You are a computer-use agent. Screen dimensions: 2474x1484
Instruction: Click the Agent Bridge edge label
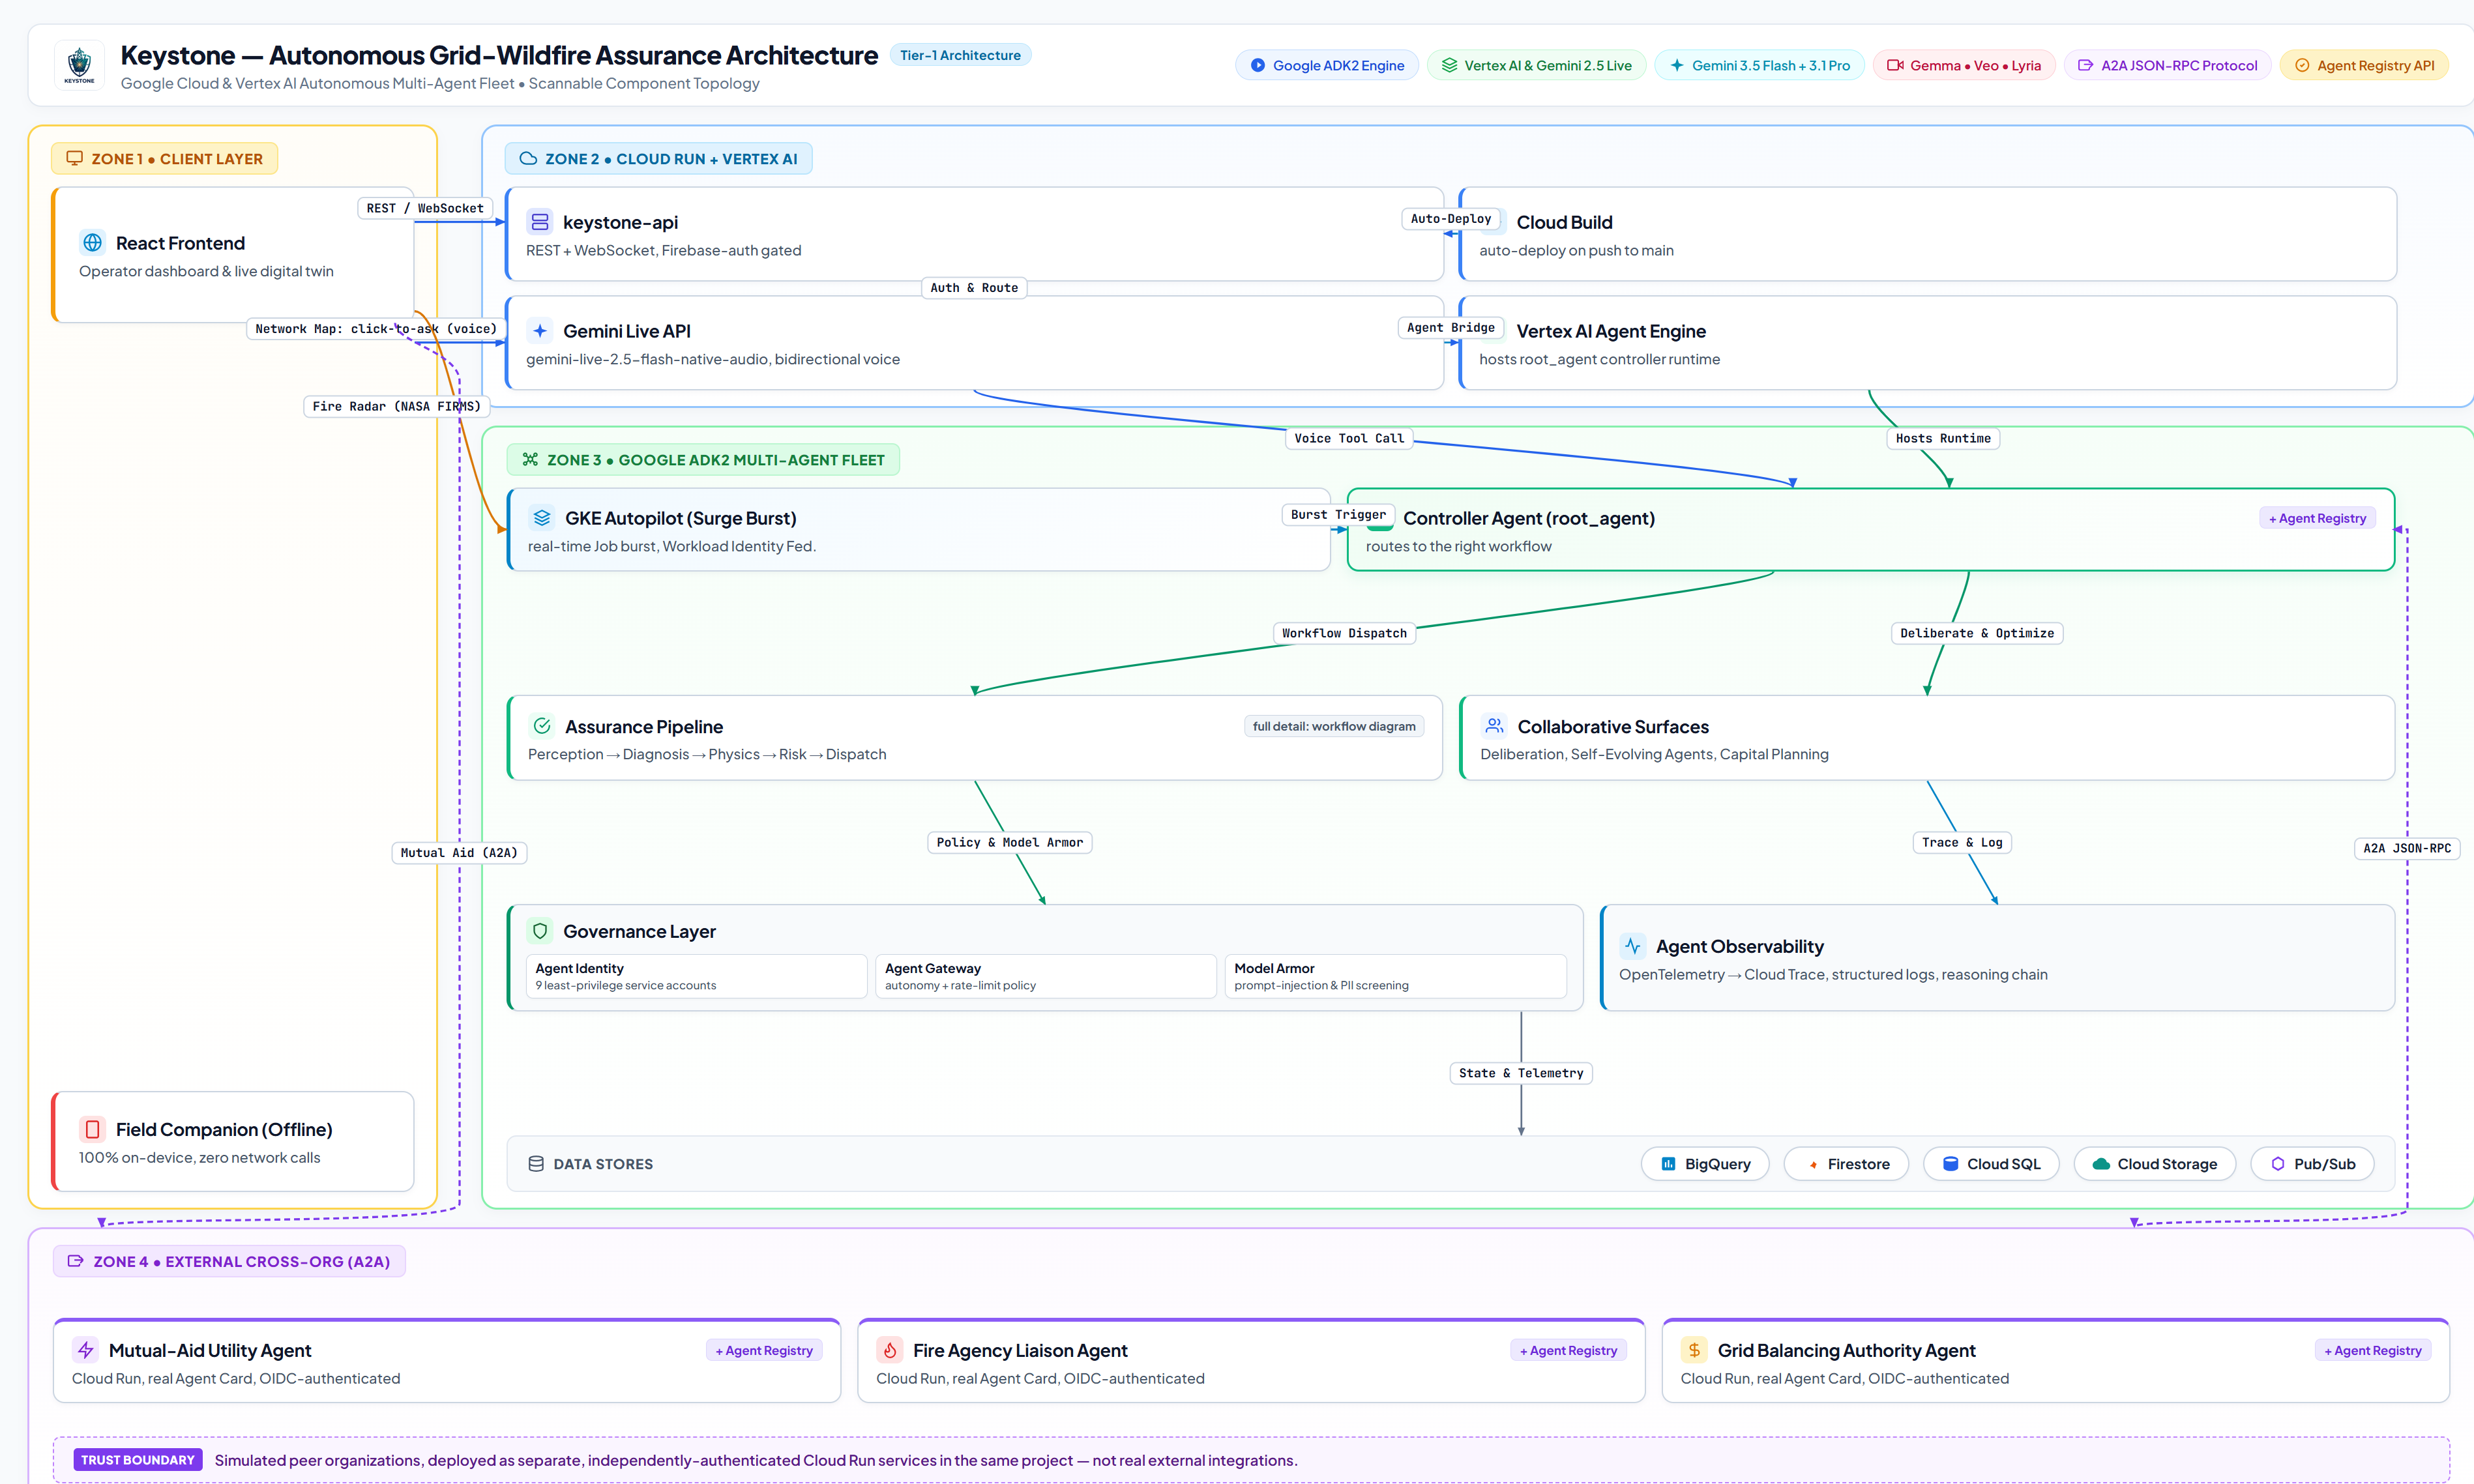click(1450, 327)
